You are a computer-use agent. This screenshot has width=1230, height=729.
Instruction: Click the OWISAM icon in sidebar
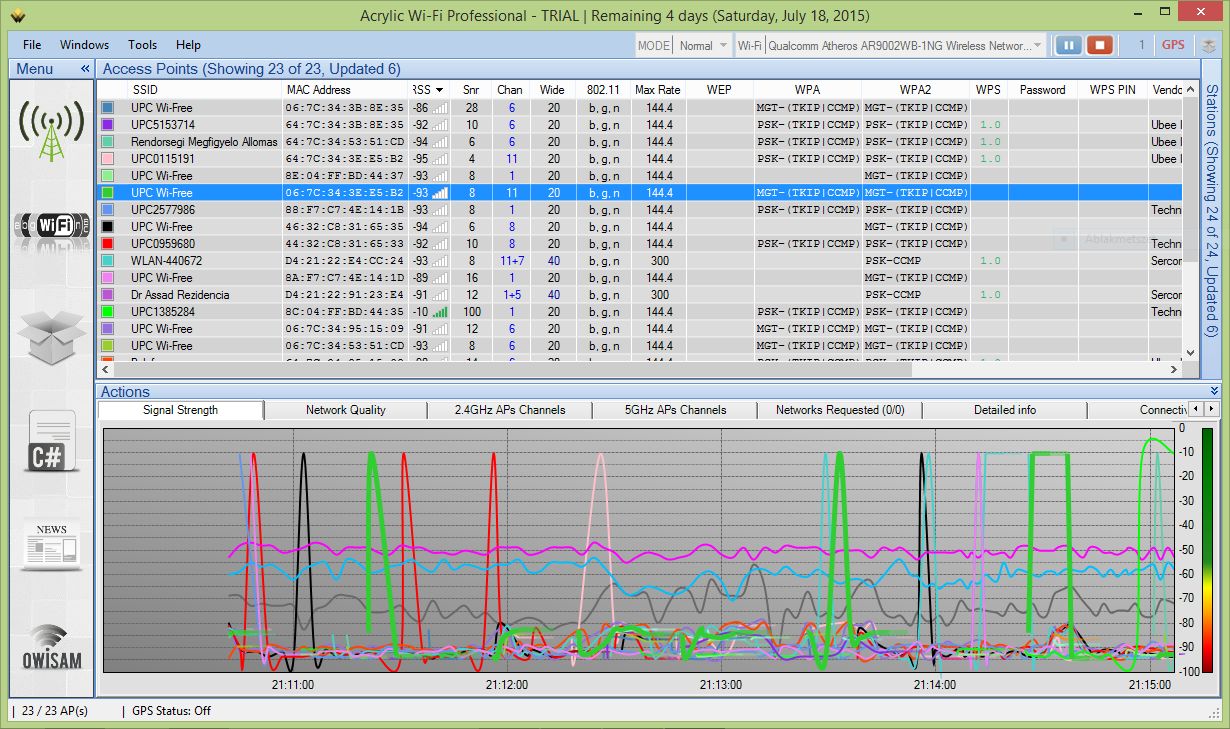[x=52, y=648]
